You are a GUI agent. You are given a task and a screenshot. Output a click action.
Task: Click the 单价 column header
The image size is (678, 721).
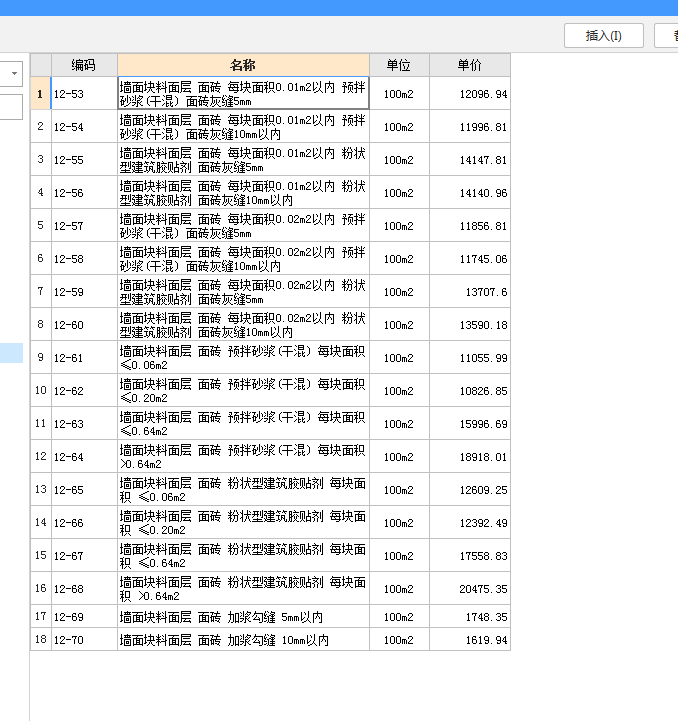pyautogui.click(x=470, y=65)
